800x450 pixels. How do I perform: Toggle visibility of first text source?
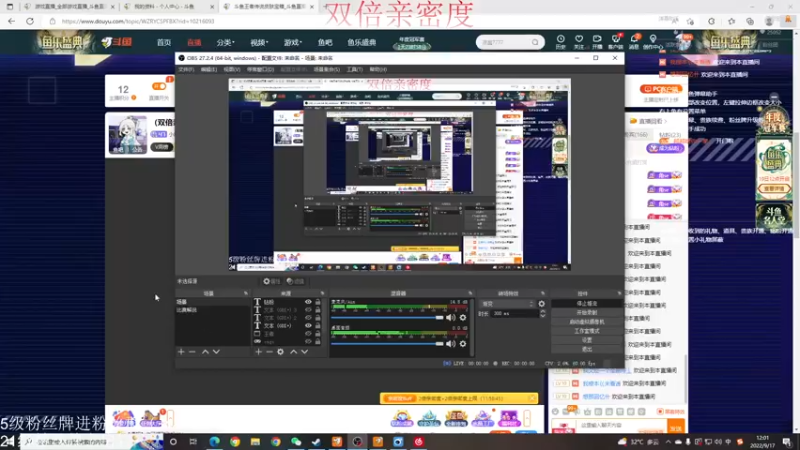[x=308, y=302]
